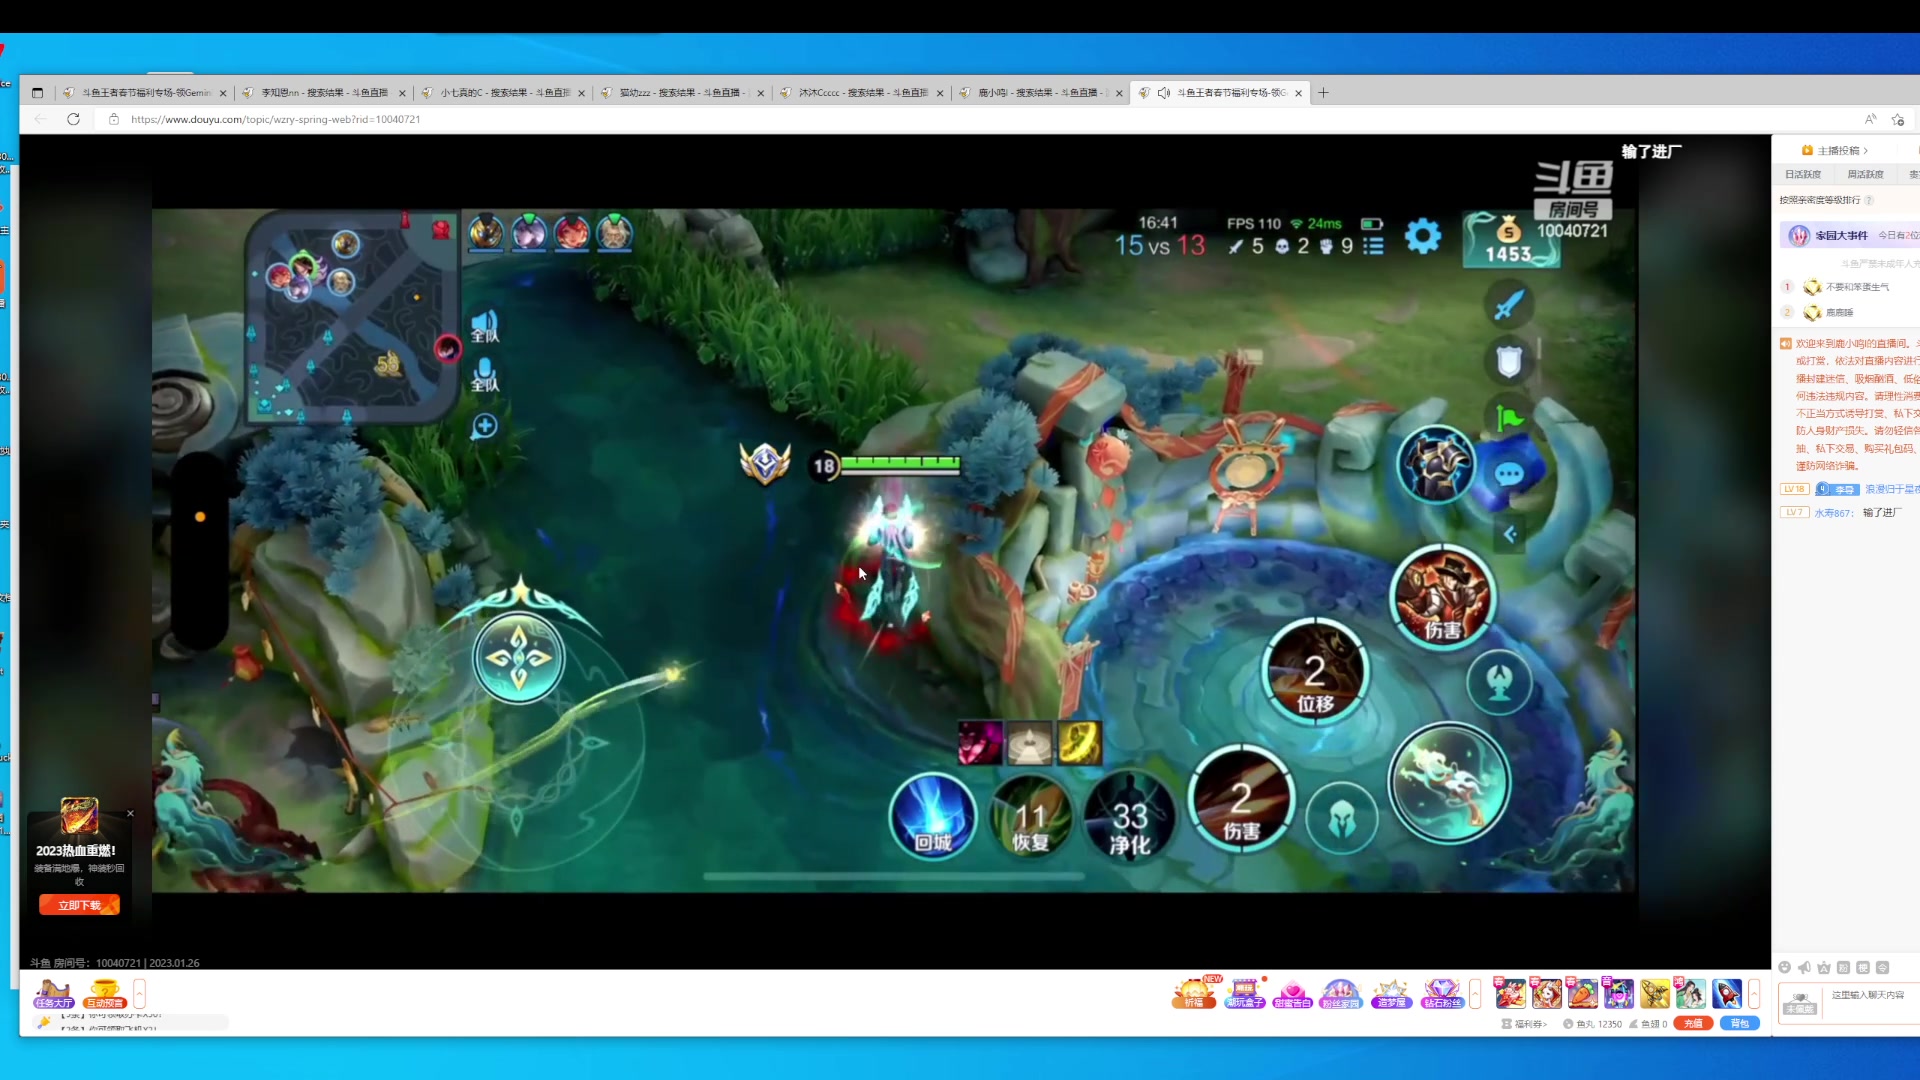
Task: Send the carrot gift
Action: pos(1583,993)
